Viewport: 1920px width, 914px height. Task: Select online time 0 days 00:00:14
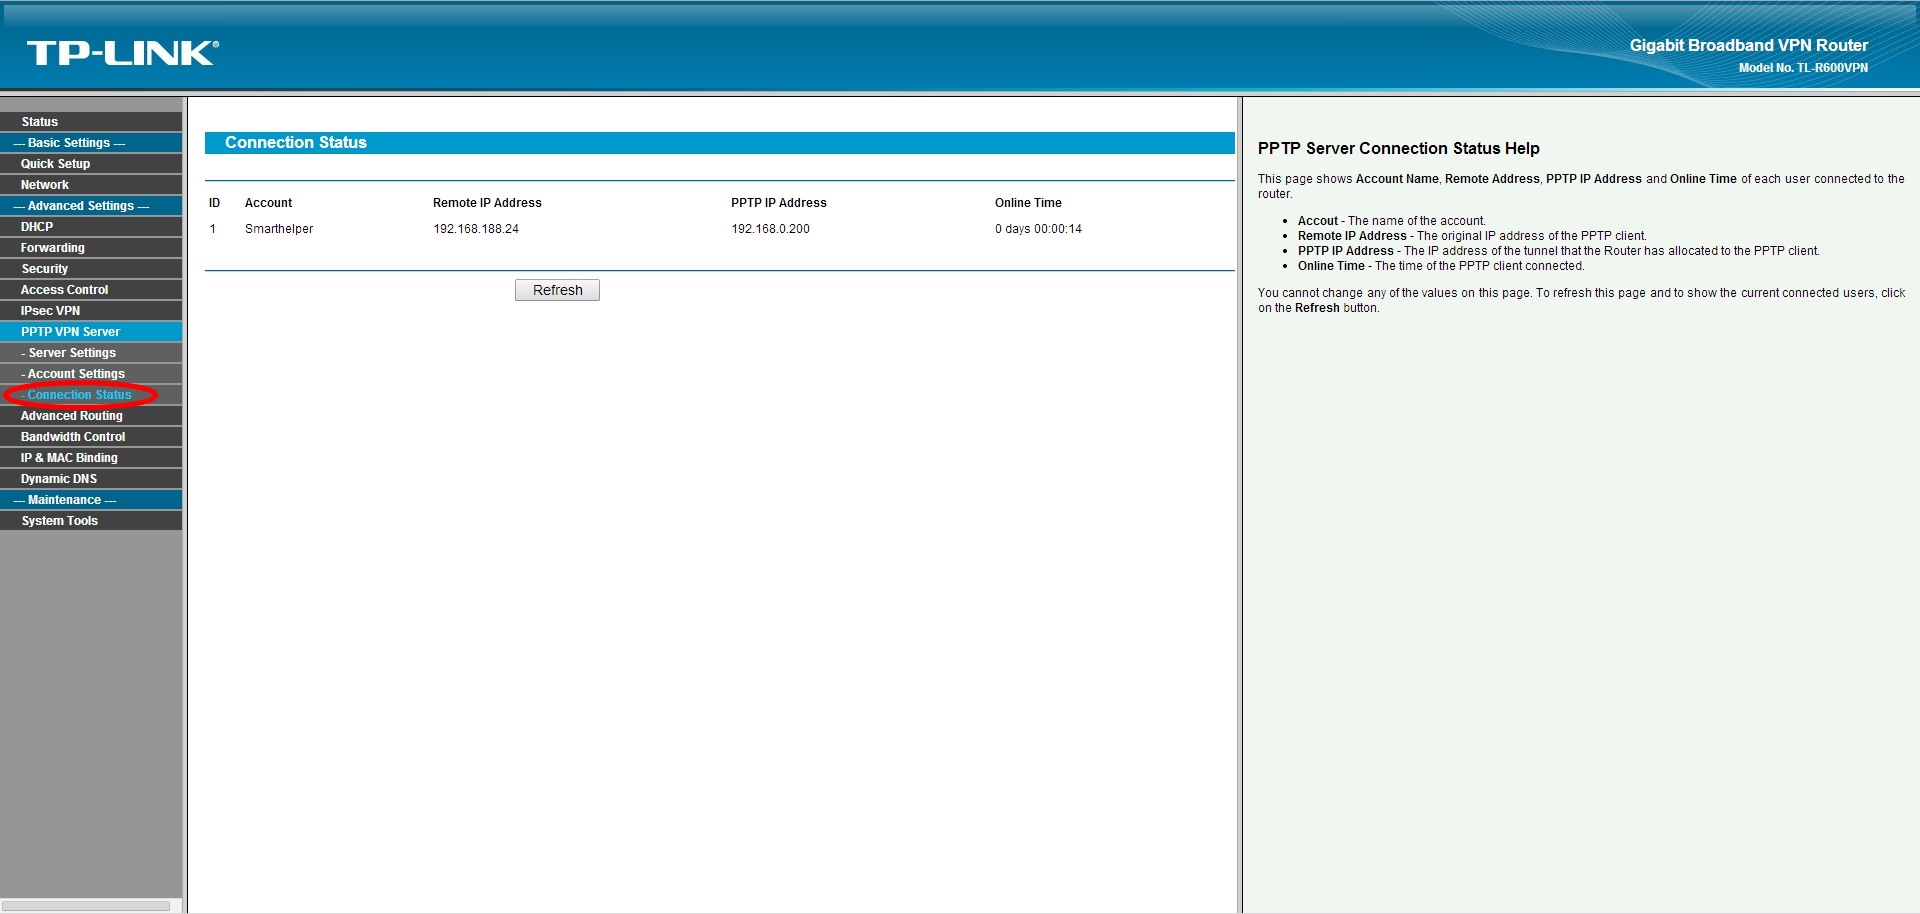tap(1038, 229)
